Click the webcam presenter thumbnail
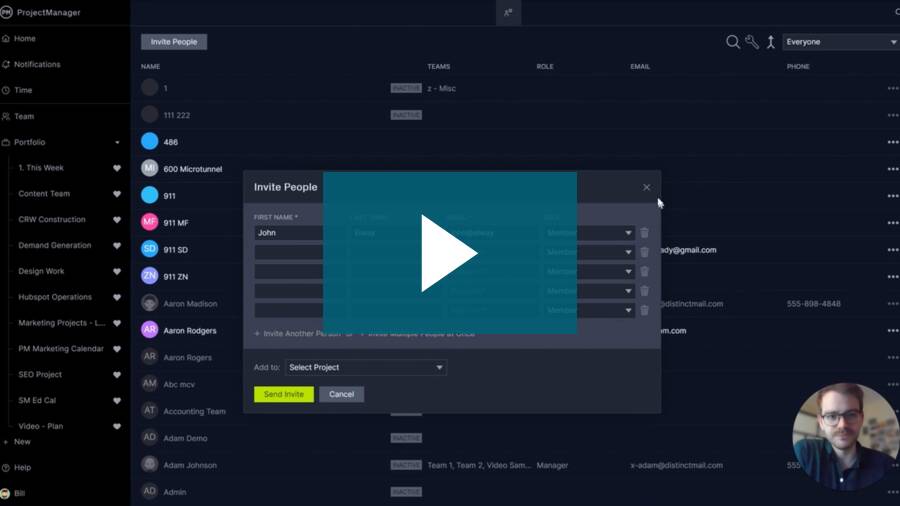Viewport: 900px width, 506px height. click(x=846, y=437)
